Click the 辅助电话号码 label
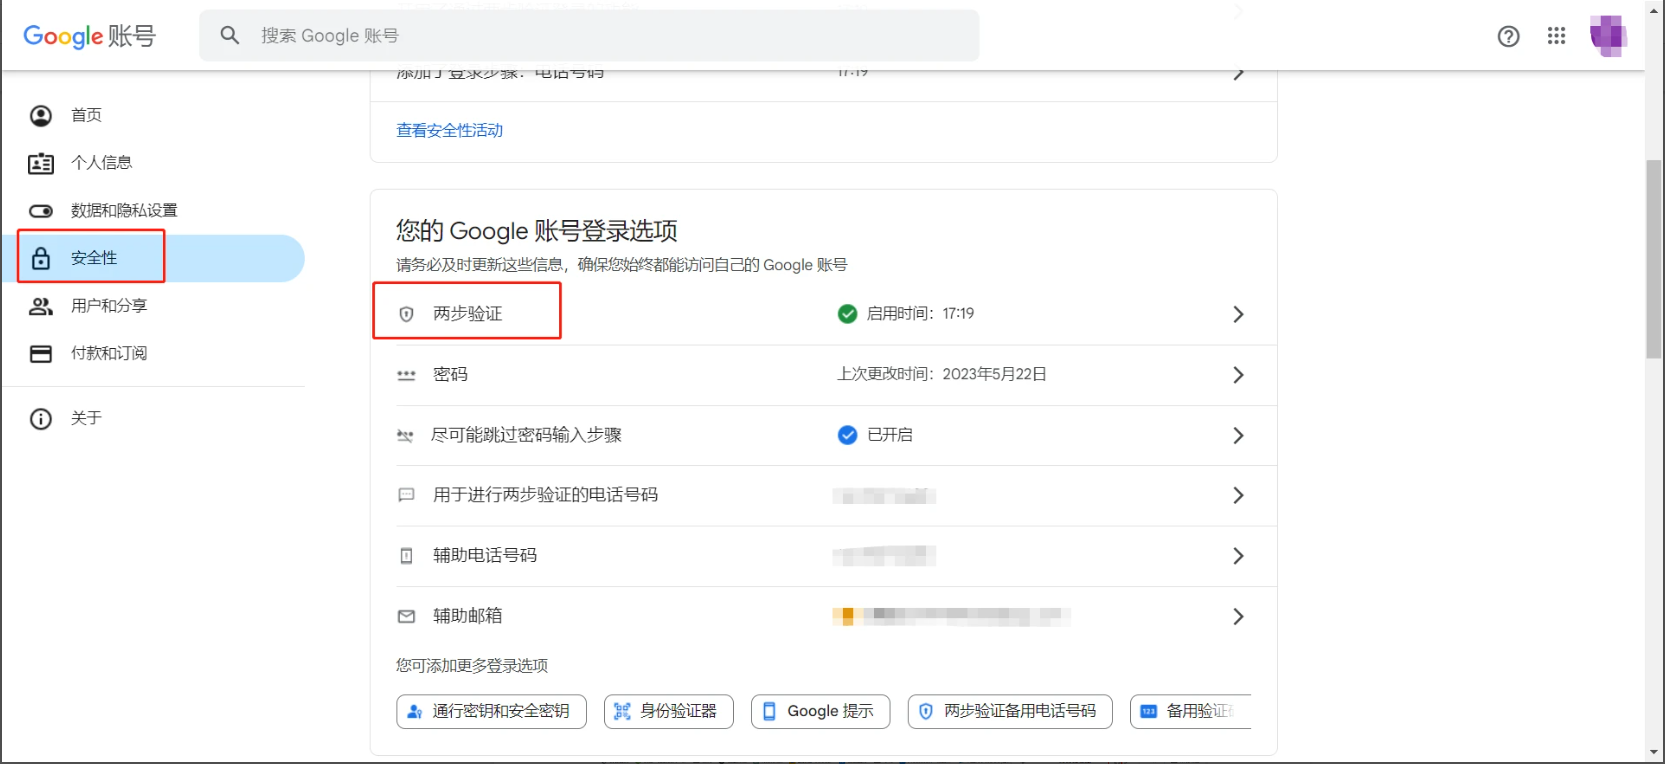This screenshot has width=1665, height=764. click(485, 556)
